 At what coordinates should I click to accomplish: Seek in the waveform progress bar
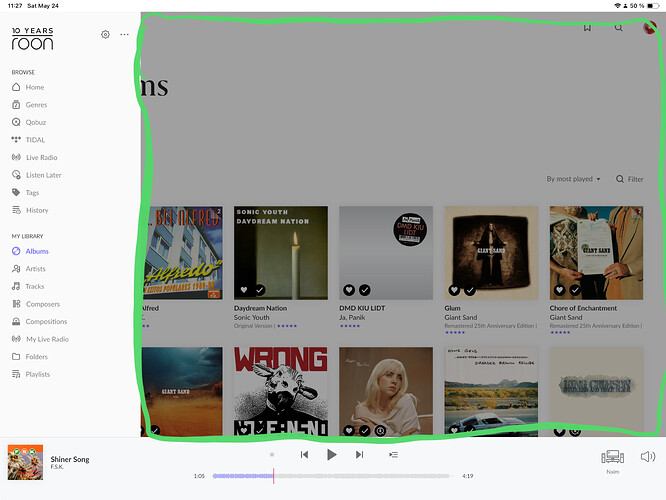click(331, 476)
